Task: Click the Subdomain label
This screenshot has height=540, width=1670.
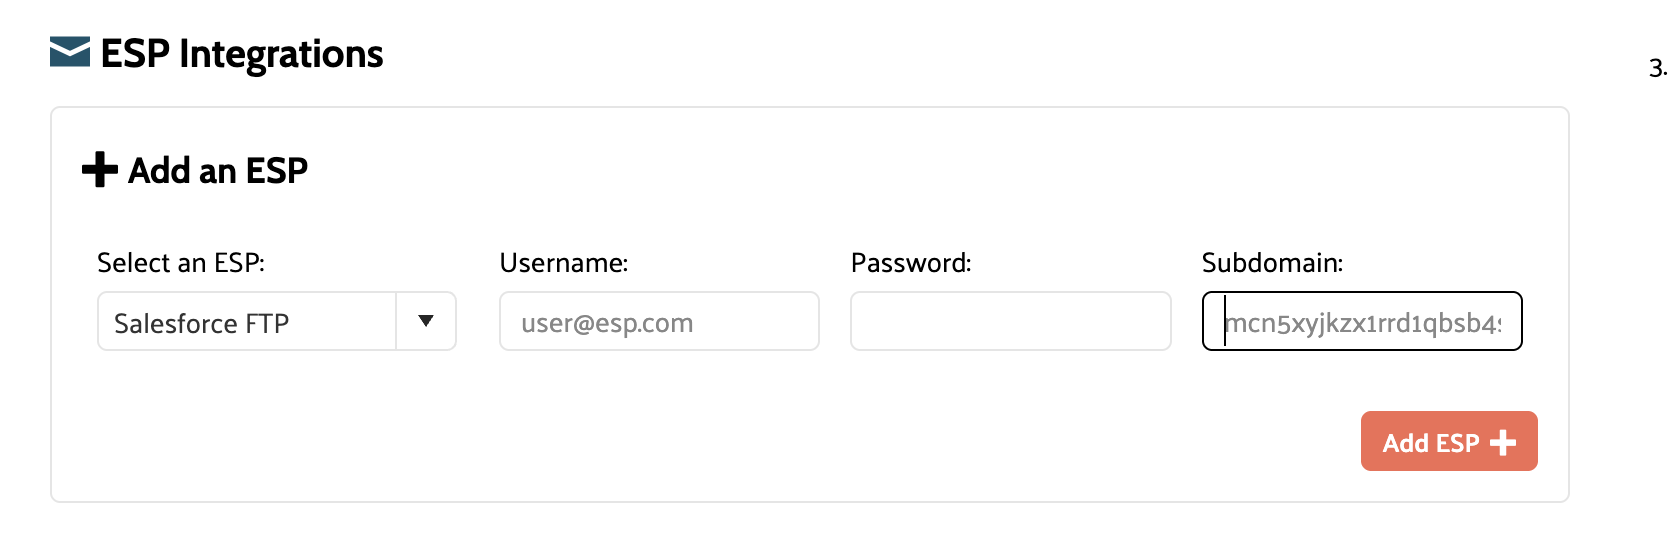Action: 1272,263
